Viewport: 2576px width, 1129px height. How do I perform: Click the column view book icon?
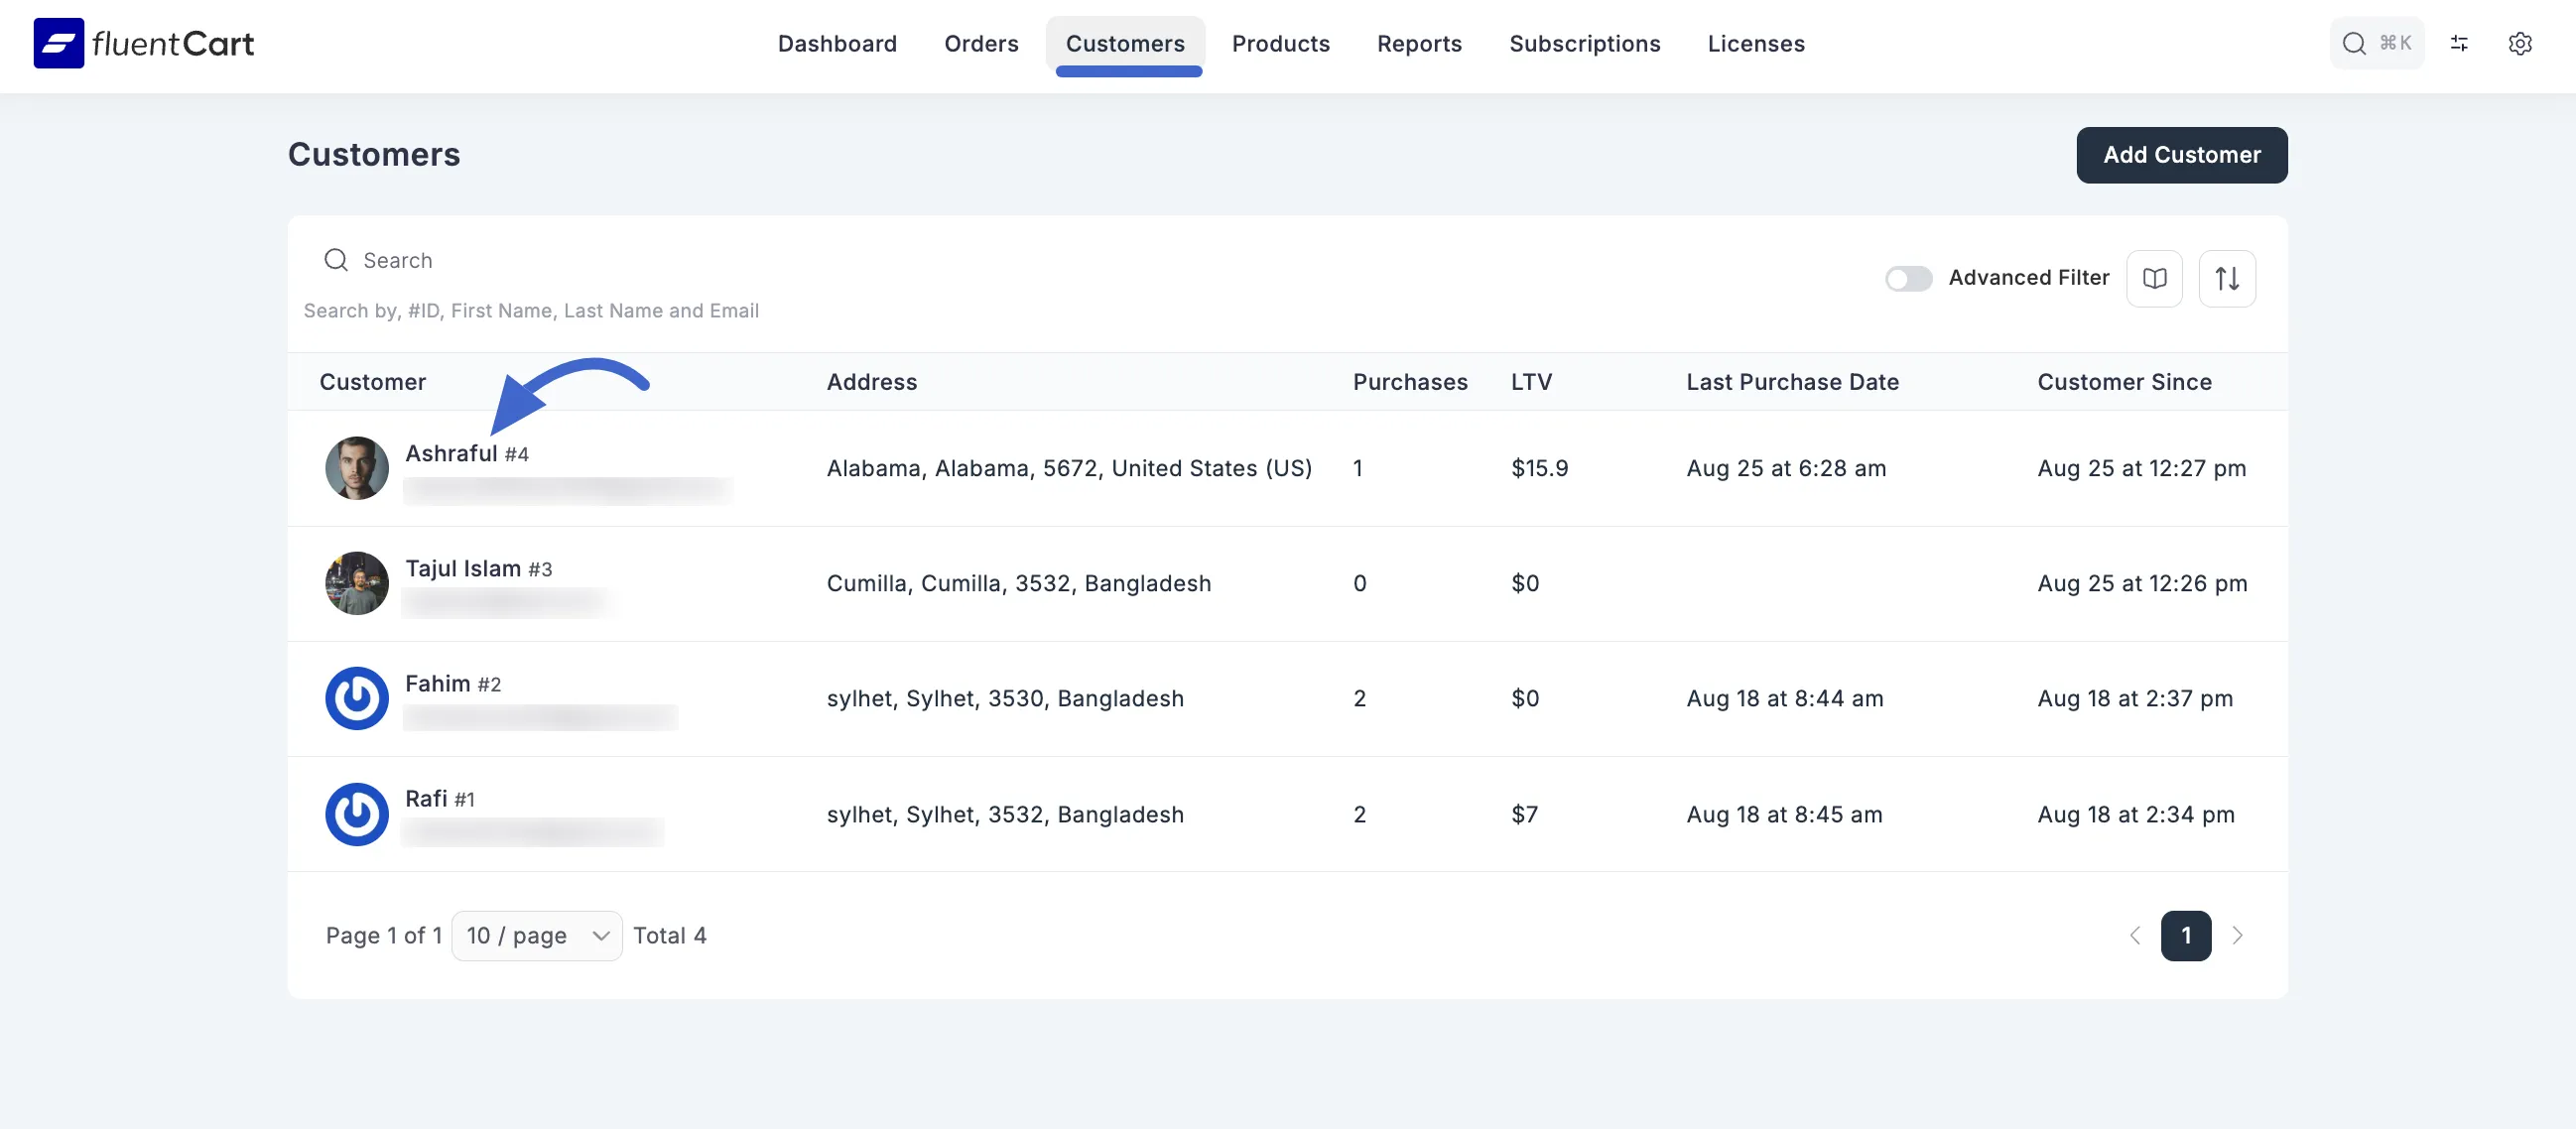point(2155,278)
